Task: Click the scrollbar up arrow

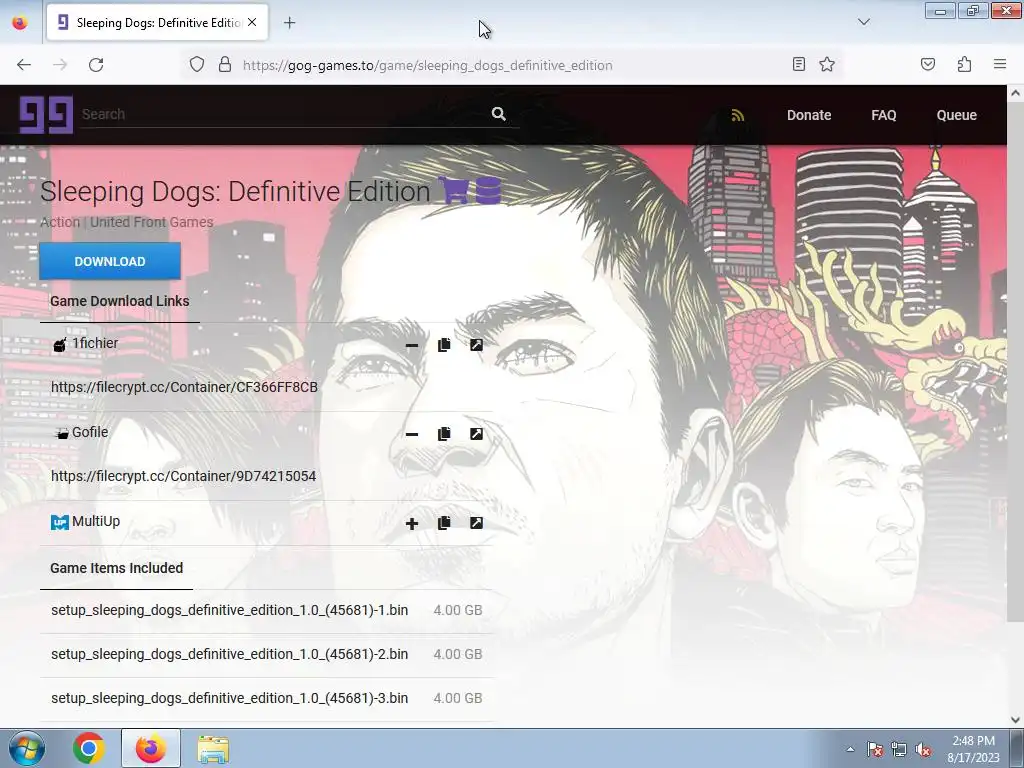Action: pyautogui.click(x=1015, y=93)
